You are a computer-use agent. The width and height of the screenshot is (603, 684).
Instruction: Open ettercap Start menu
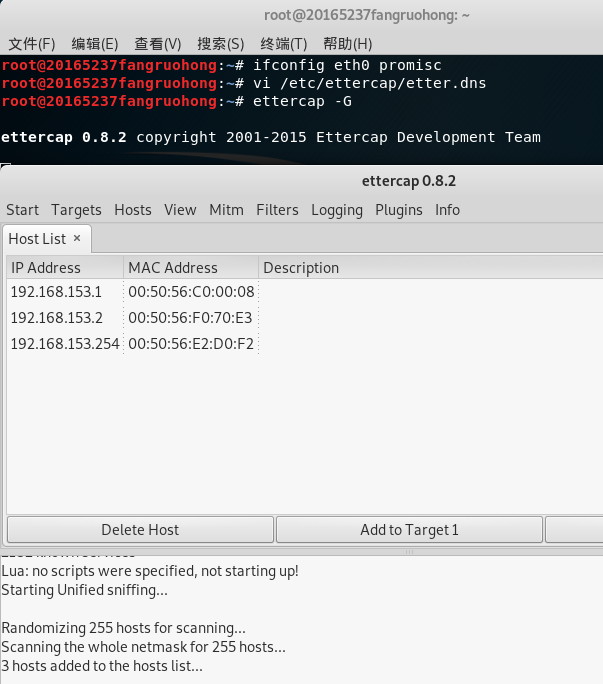(x=22, y=210)
